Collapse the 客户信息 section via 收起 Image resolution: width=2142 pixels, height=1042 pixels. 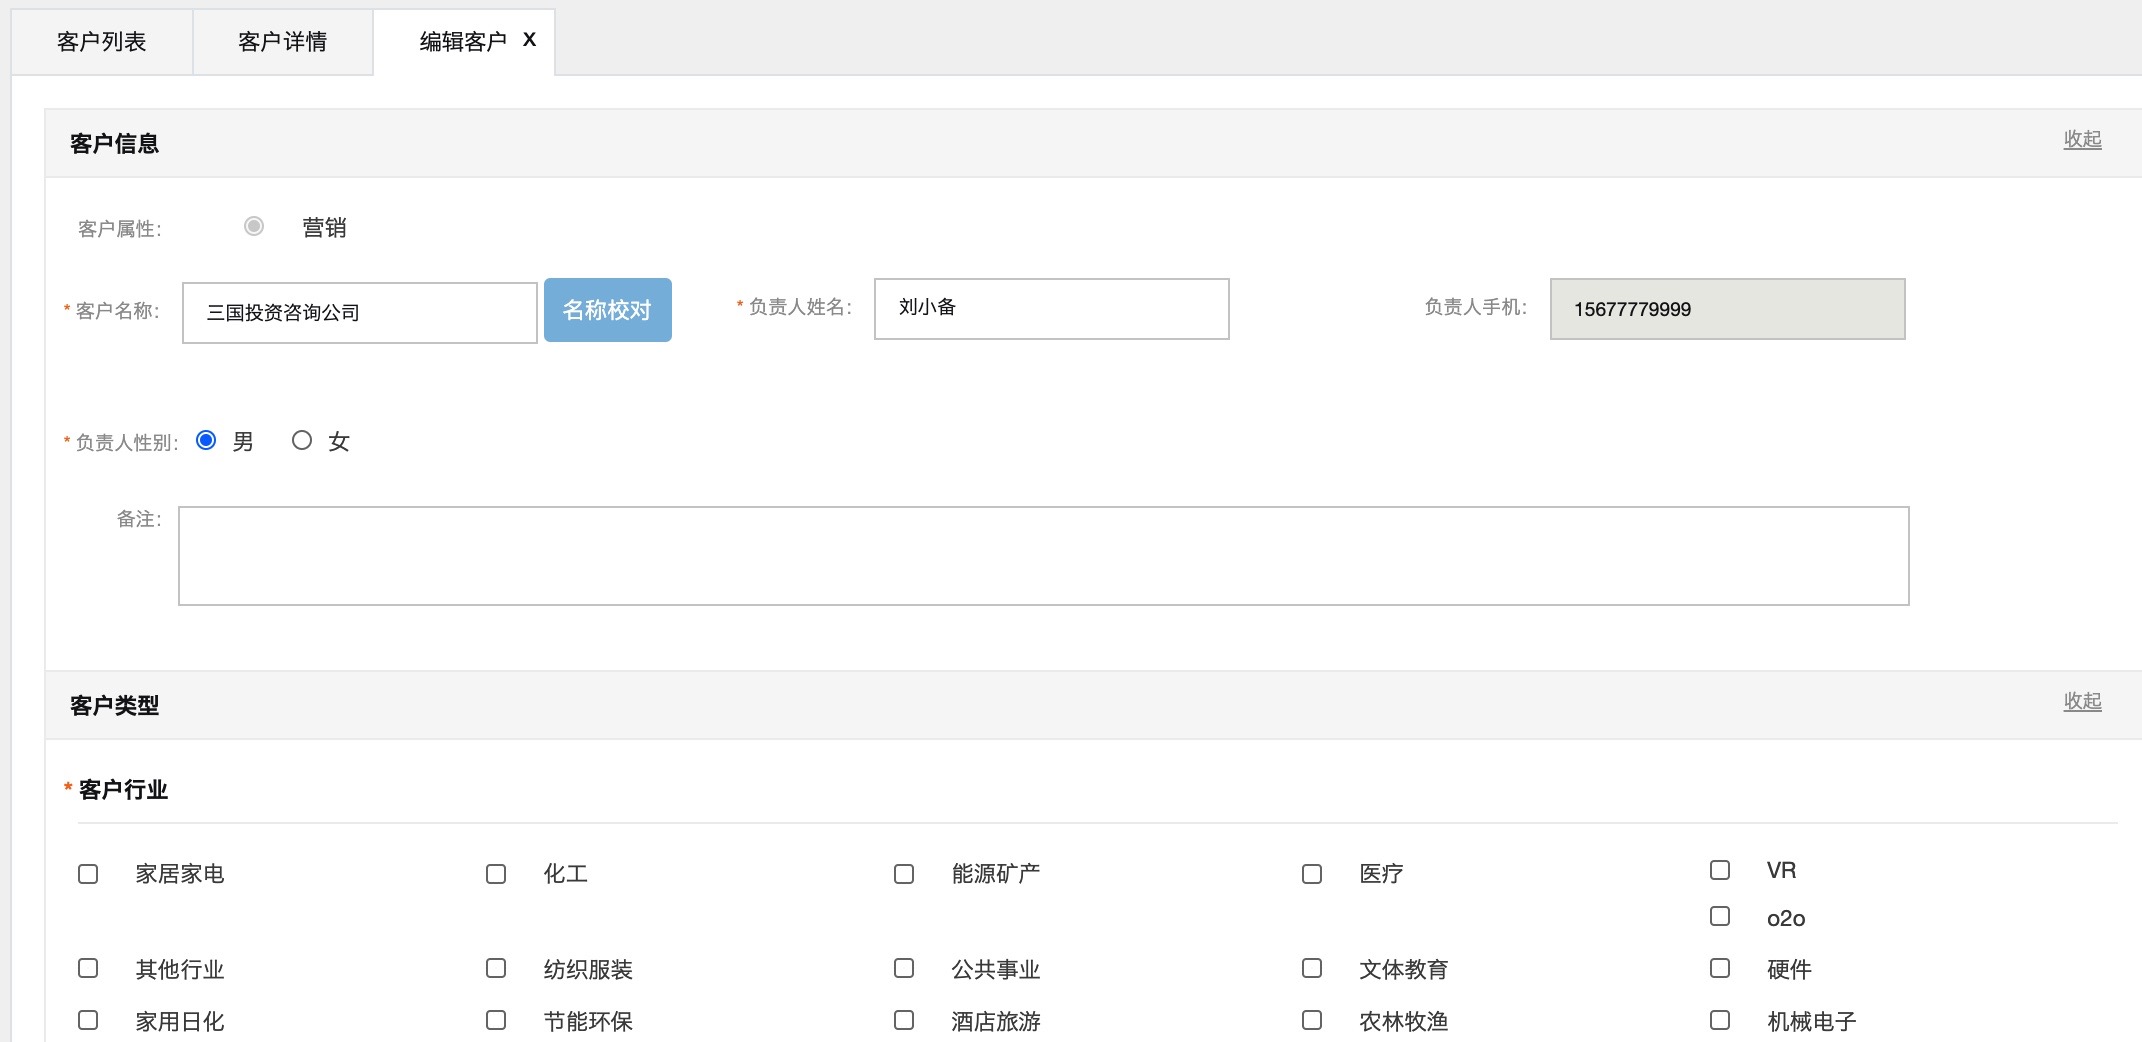[x=2082, y=140]
